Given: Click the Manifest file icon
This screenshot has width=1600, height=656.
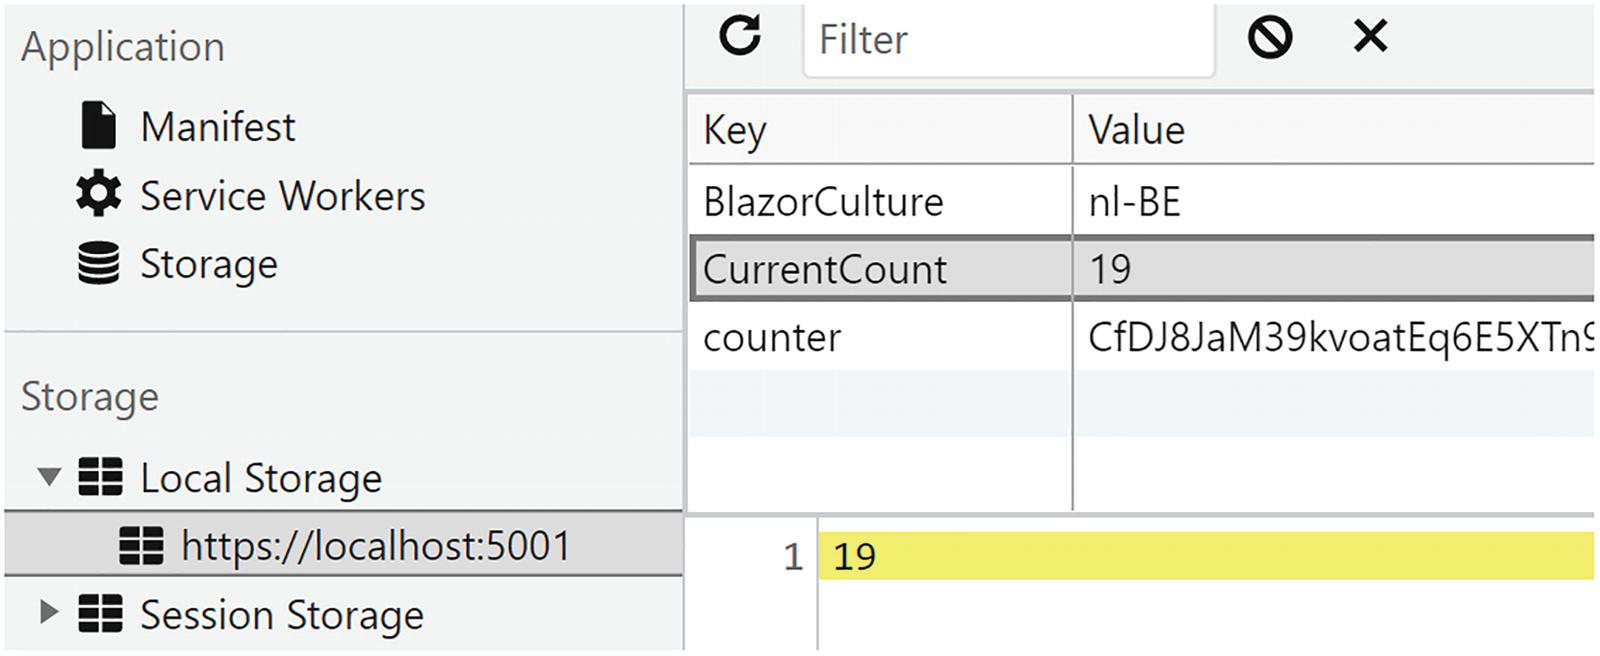Looking at the screenshot, I should [x=98, y=126].
